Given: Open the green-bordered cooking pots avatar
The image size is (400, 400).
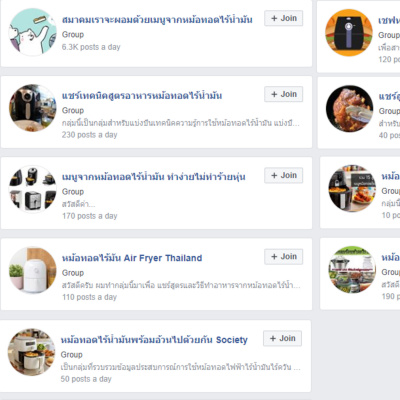Looking at the screenshot, I should tap(352, 270).
